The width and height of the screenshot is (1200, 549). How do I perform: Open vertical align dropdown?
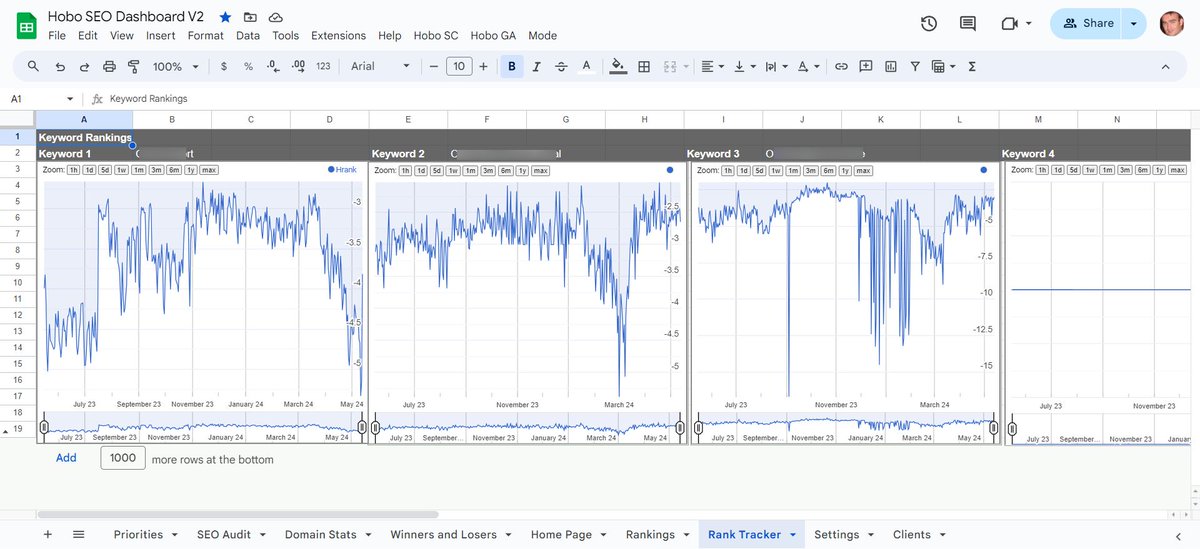point(744,66)
